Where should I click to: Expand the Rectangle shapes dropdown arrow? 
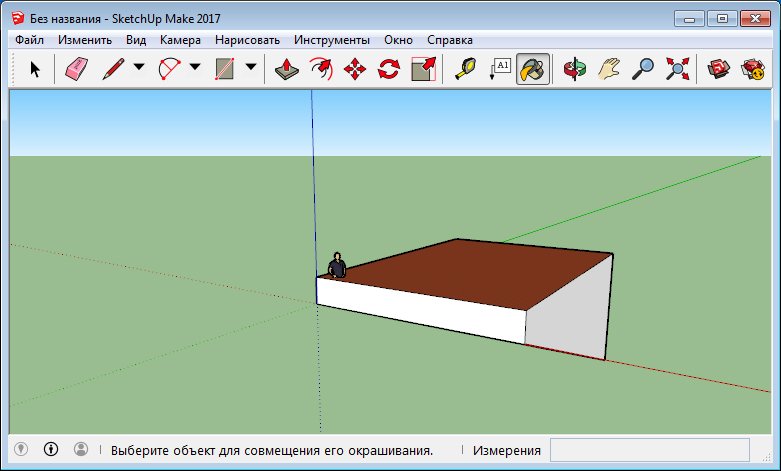(251, 68)
